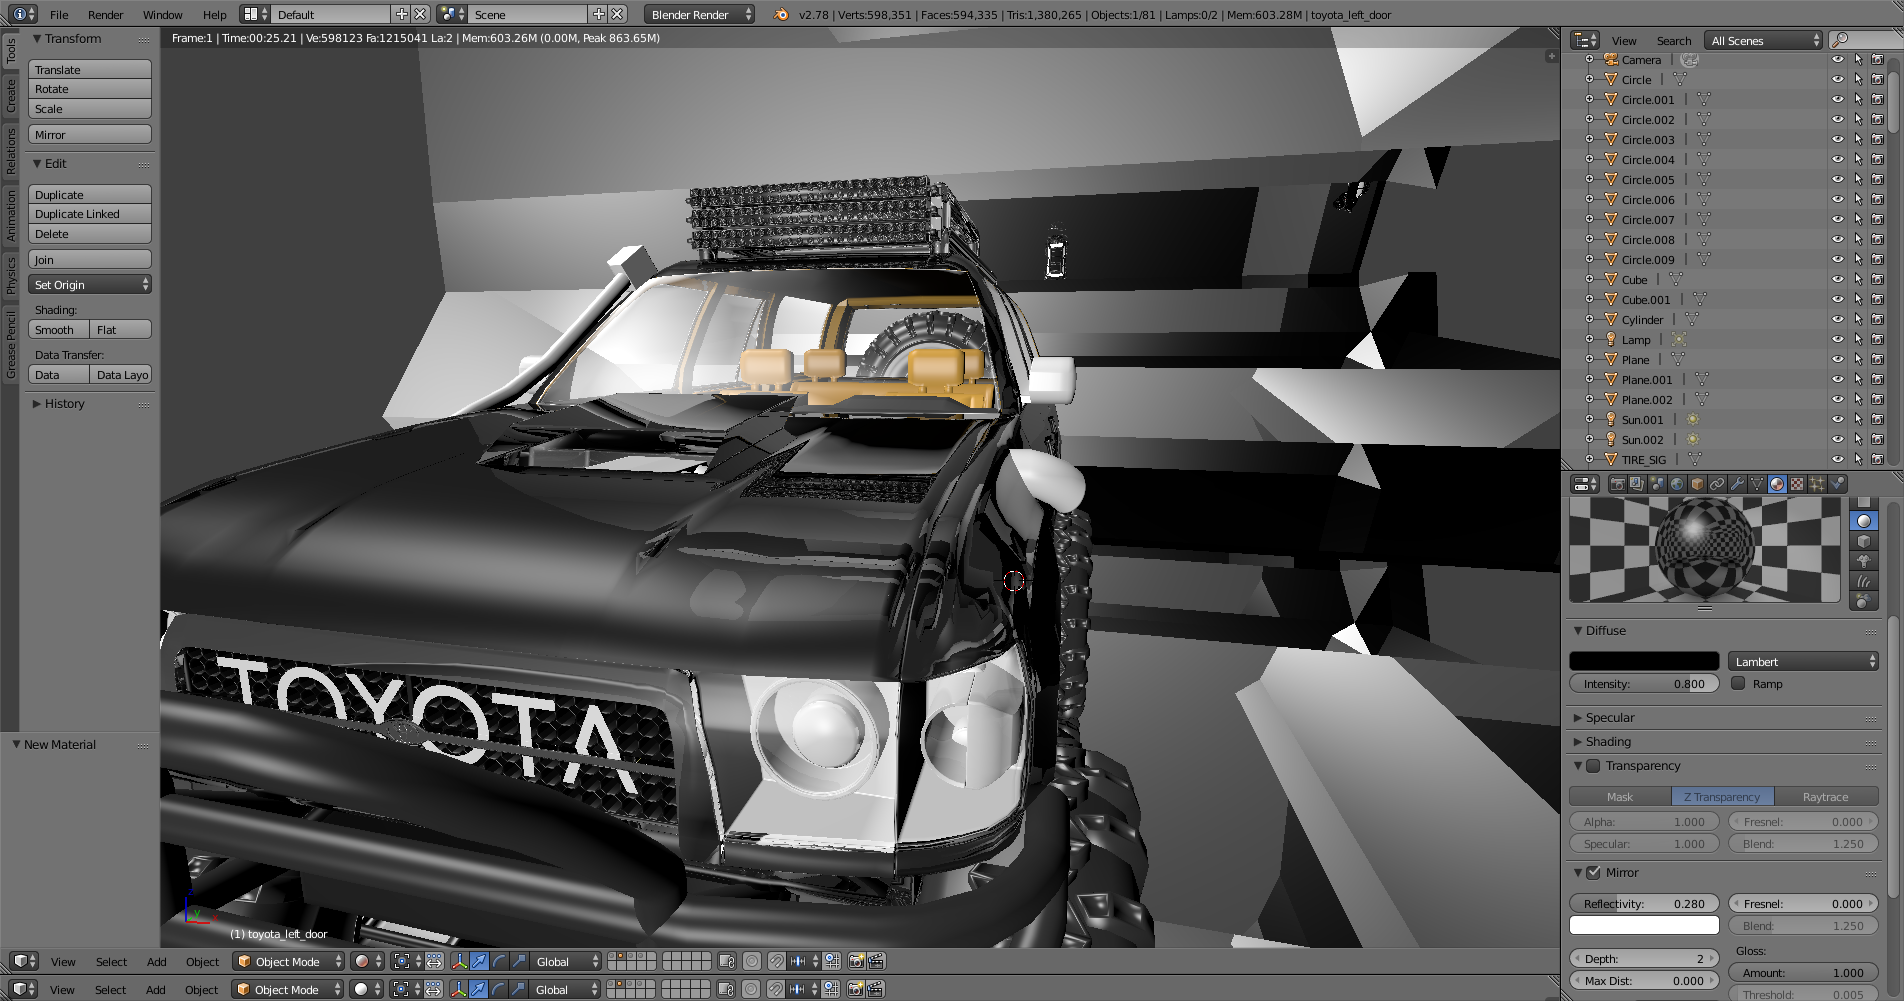Collapse the Edit panel
Screen dimensions: 1904x1001
(37, 164)
